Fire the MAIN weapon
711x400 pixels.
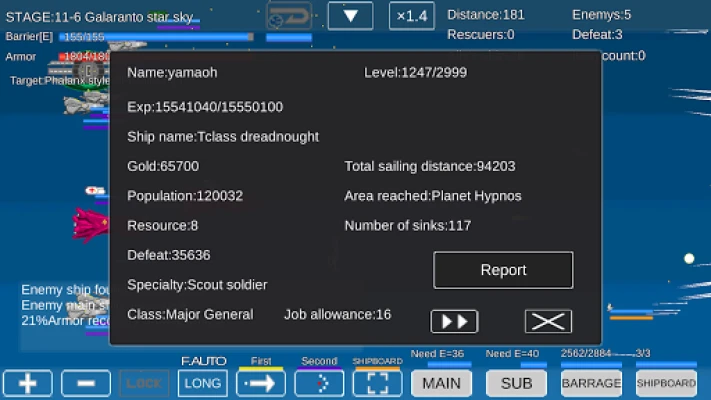point(441,383)
